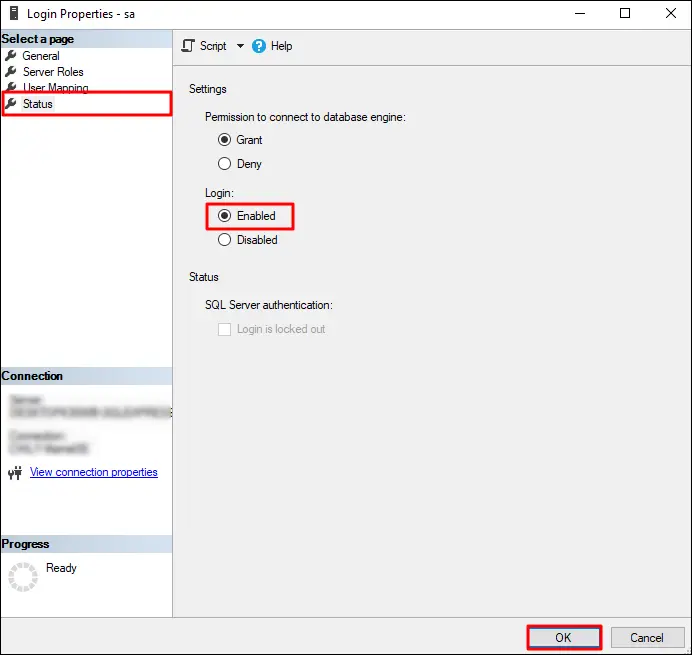Image resolution: width=692 pixels, height=655 pixels.
Task: Click the connection properties plug icon
Action: point(14,473)
